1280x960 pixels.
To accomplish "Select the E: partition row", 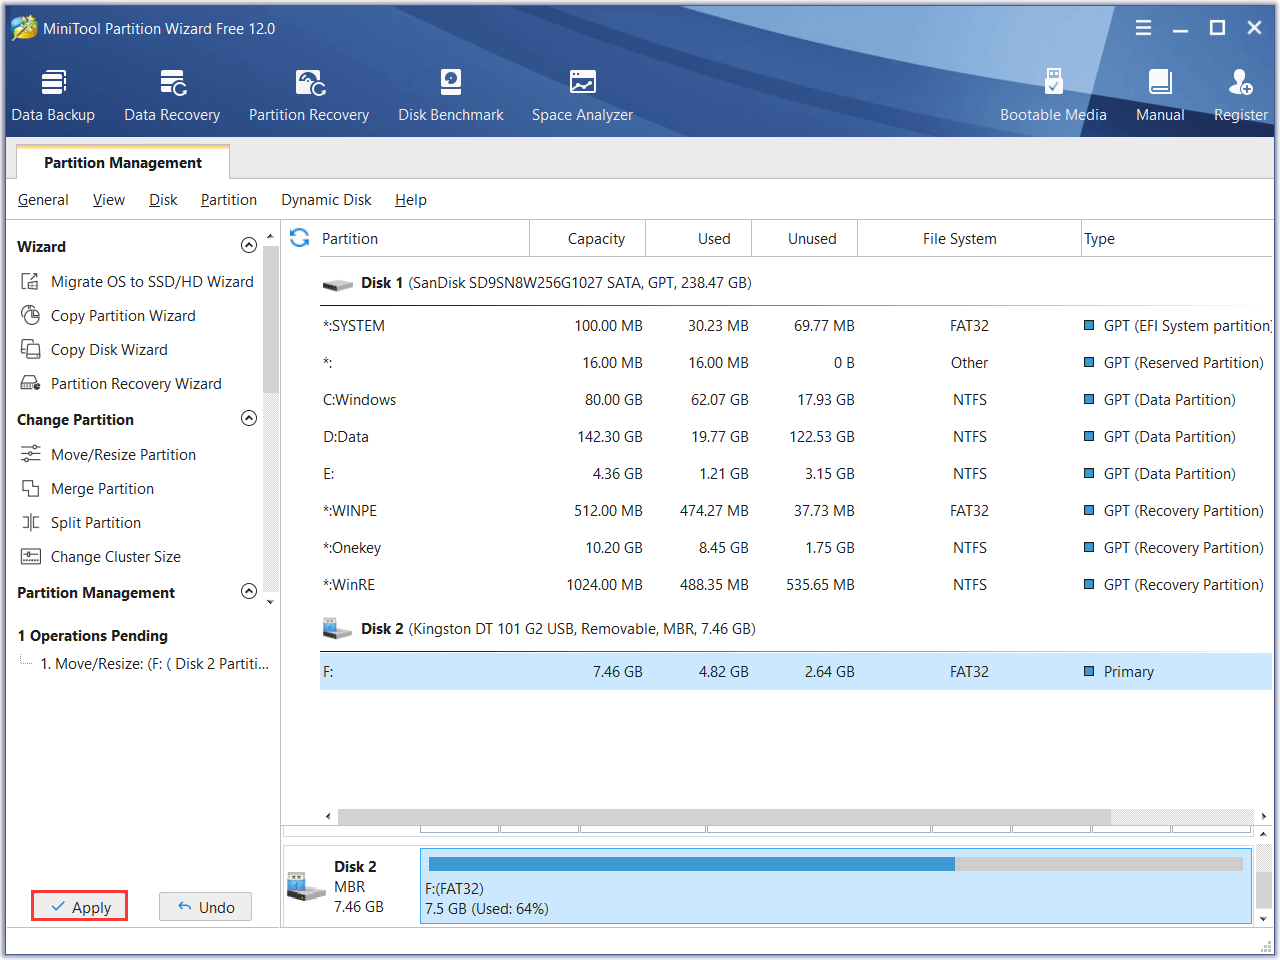I will 796,474.
